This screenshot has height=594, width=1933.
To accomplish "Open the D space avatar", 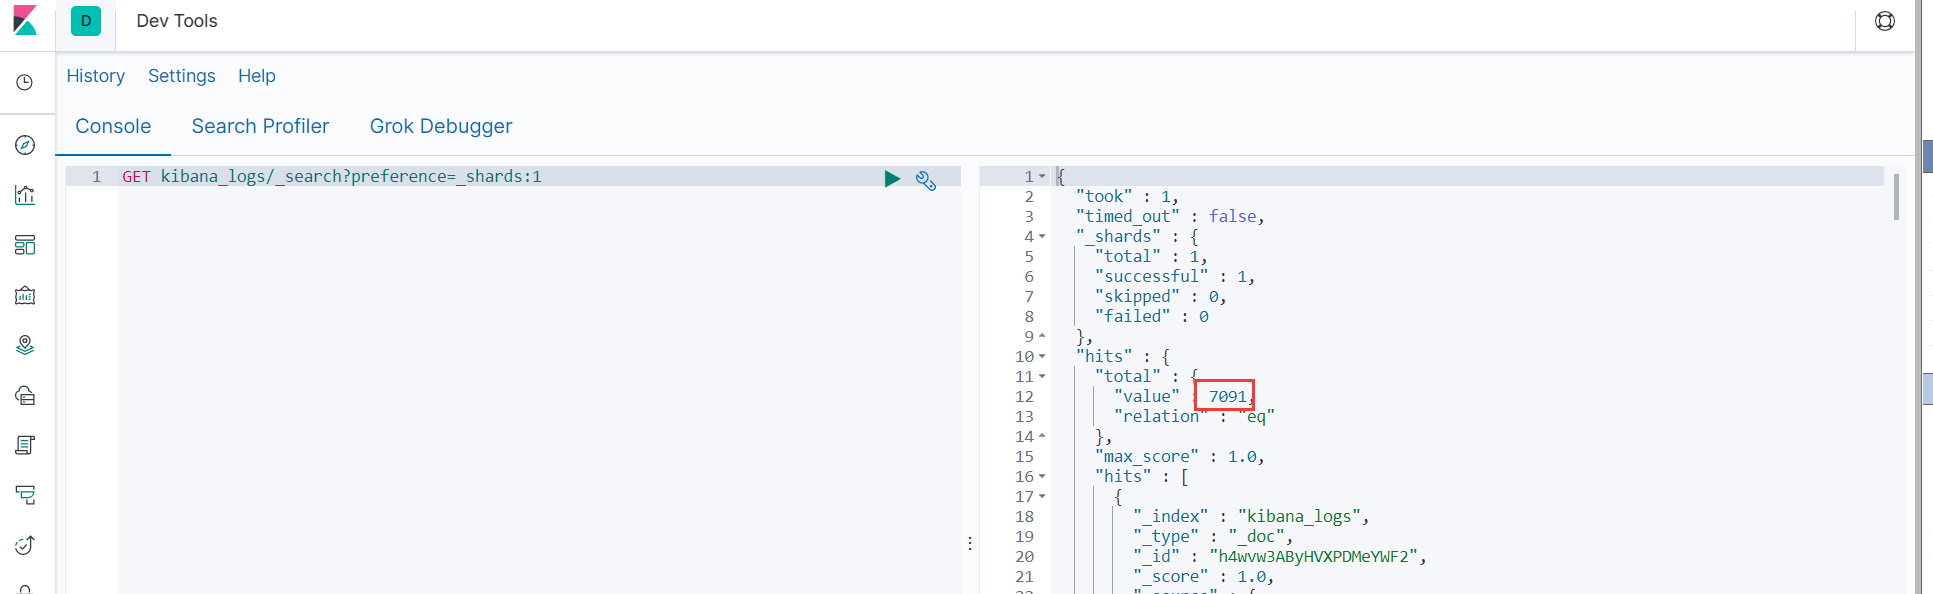I will coord(86,21).
